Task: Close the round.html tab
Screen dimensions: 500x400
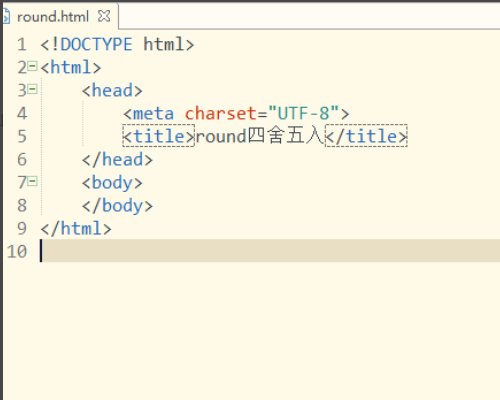Action: (x=104, y=16)
